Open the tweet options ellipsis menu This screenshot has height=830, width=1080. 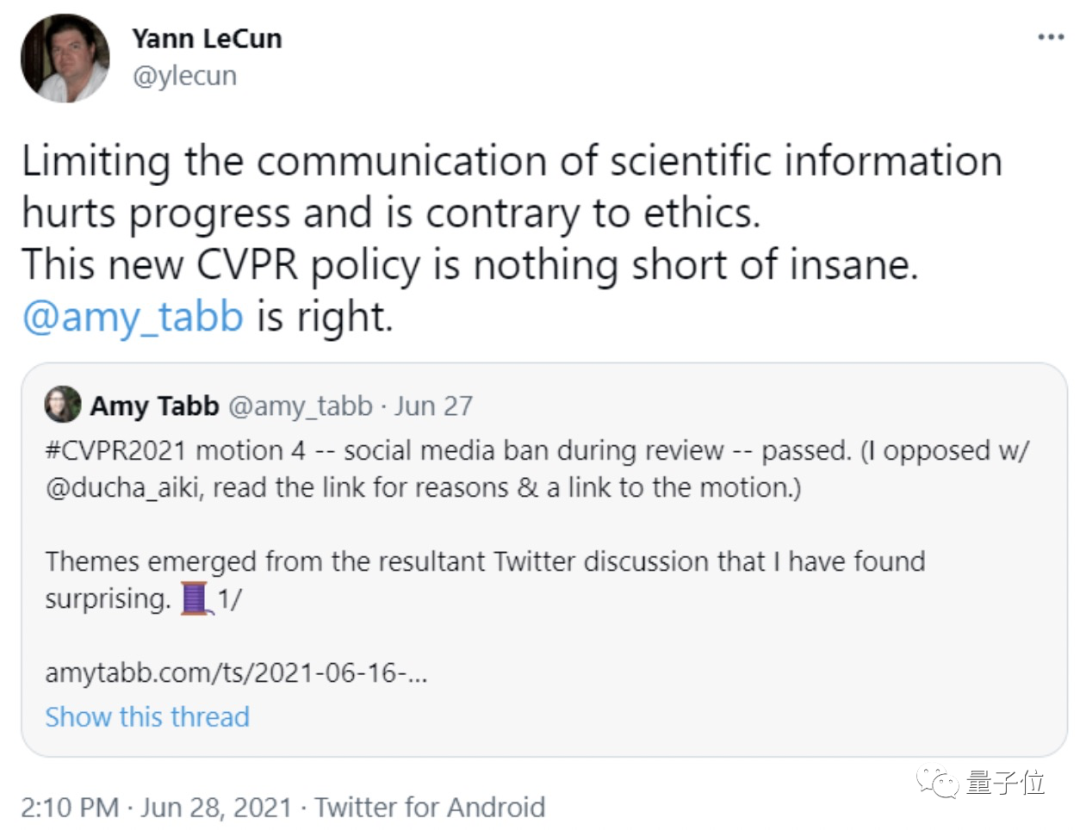(1051, 37)
